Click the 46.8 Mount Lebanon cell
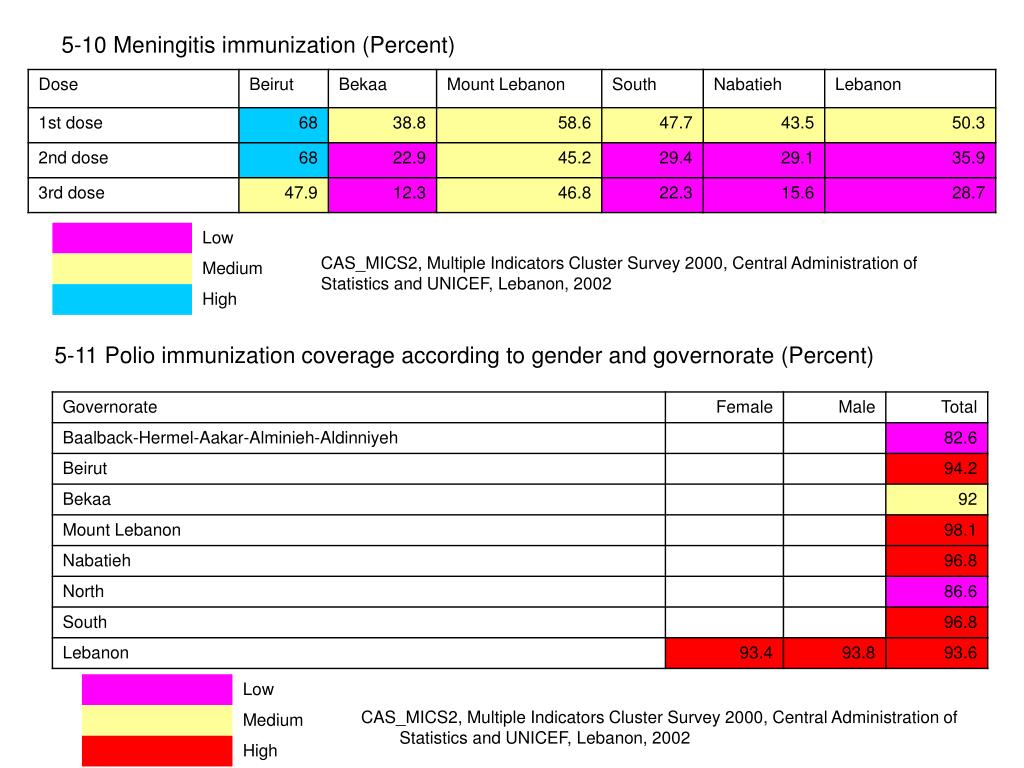This screenshot has height=768, width=1024. pyautogui.click(x=519, y=195)
